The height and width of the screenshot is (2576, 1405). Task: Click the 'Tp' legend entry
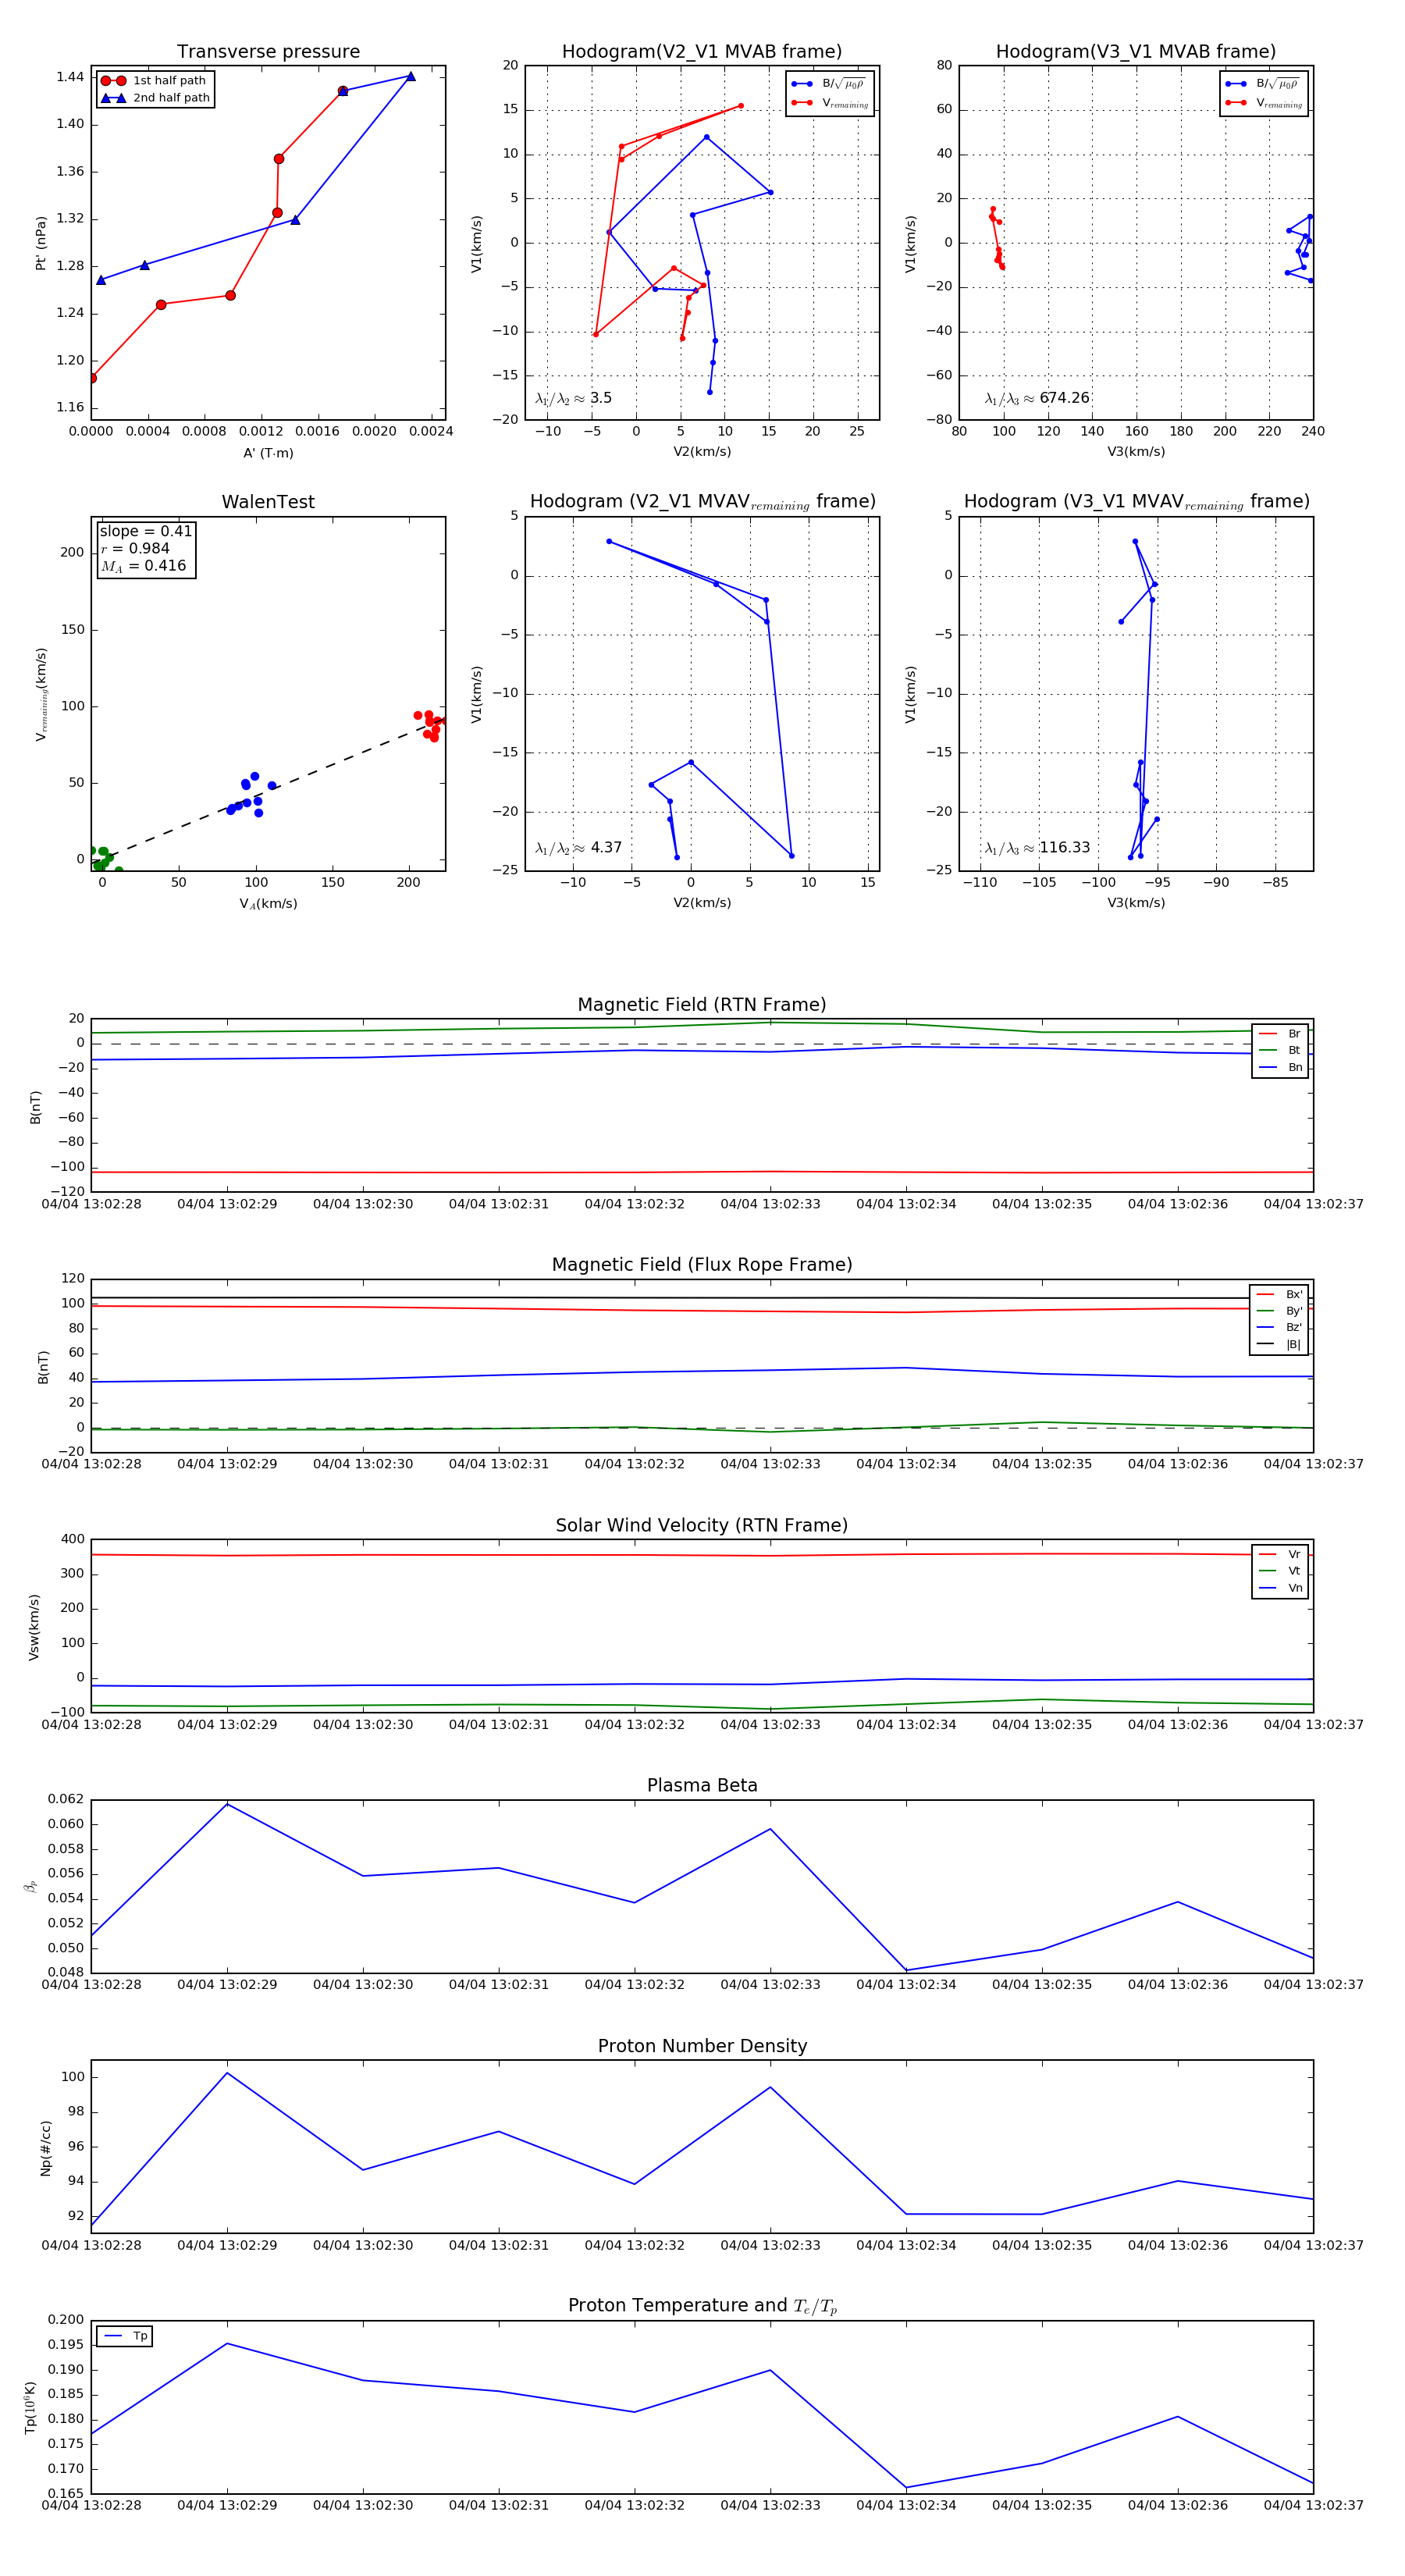point(125,2337)
